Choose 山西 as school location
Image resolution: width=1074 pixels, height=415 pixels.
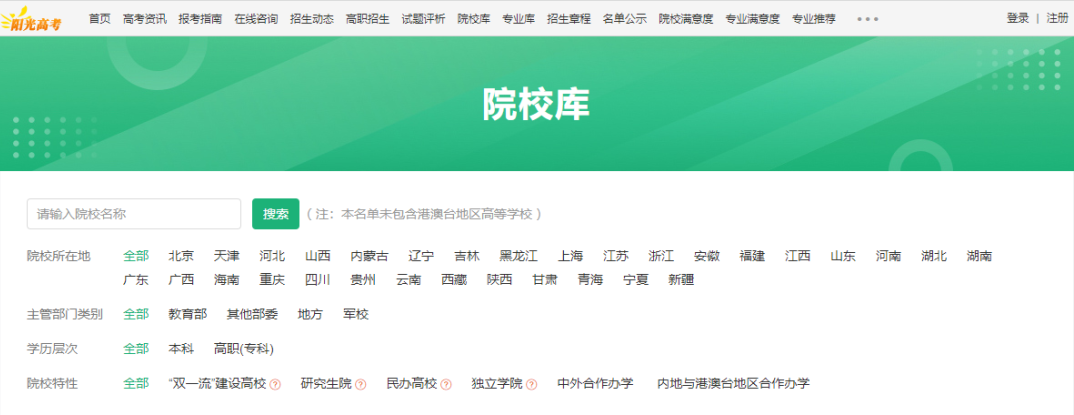click(318, 256)
